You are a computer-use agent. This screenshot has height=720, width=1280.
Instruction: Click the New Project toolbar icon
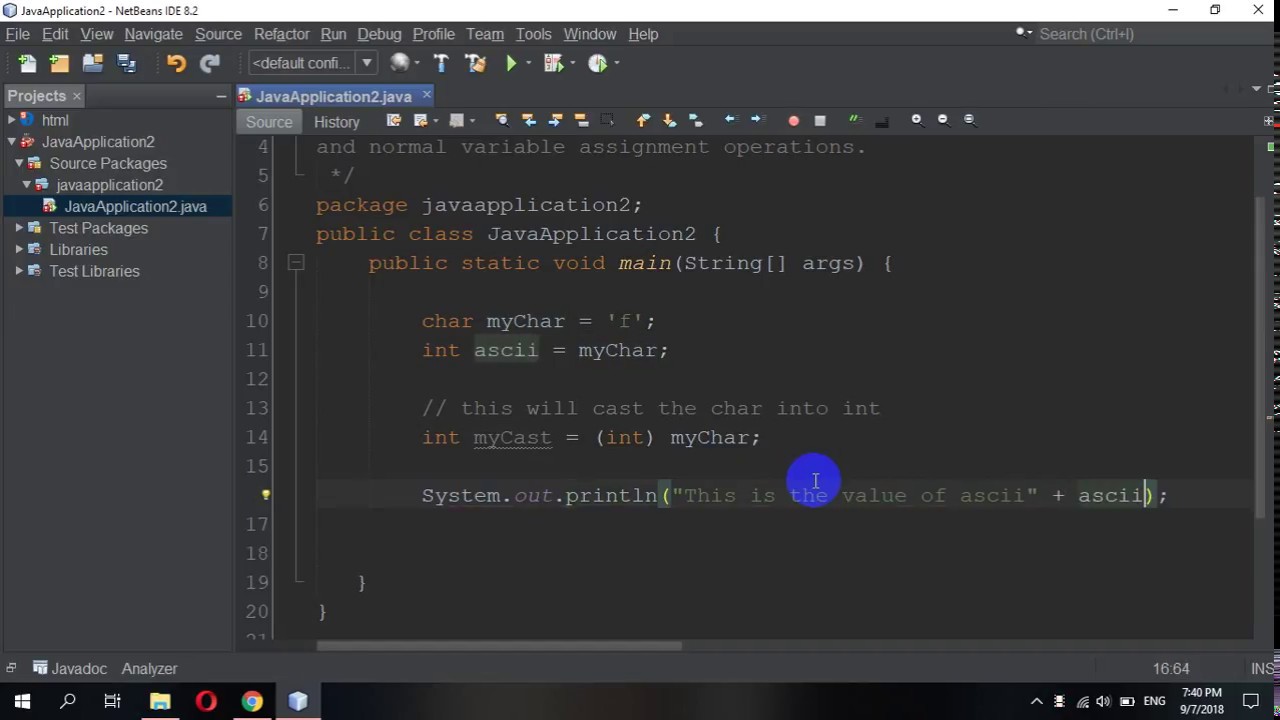59,63
